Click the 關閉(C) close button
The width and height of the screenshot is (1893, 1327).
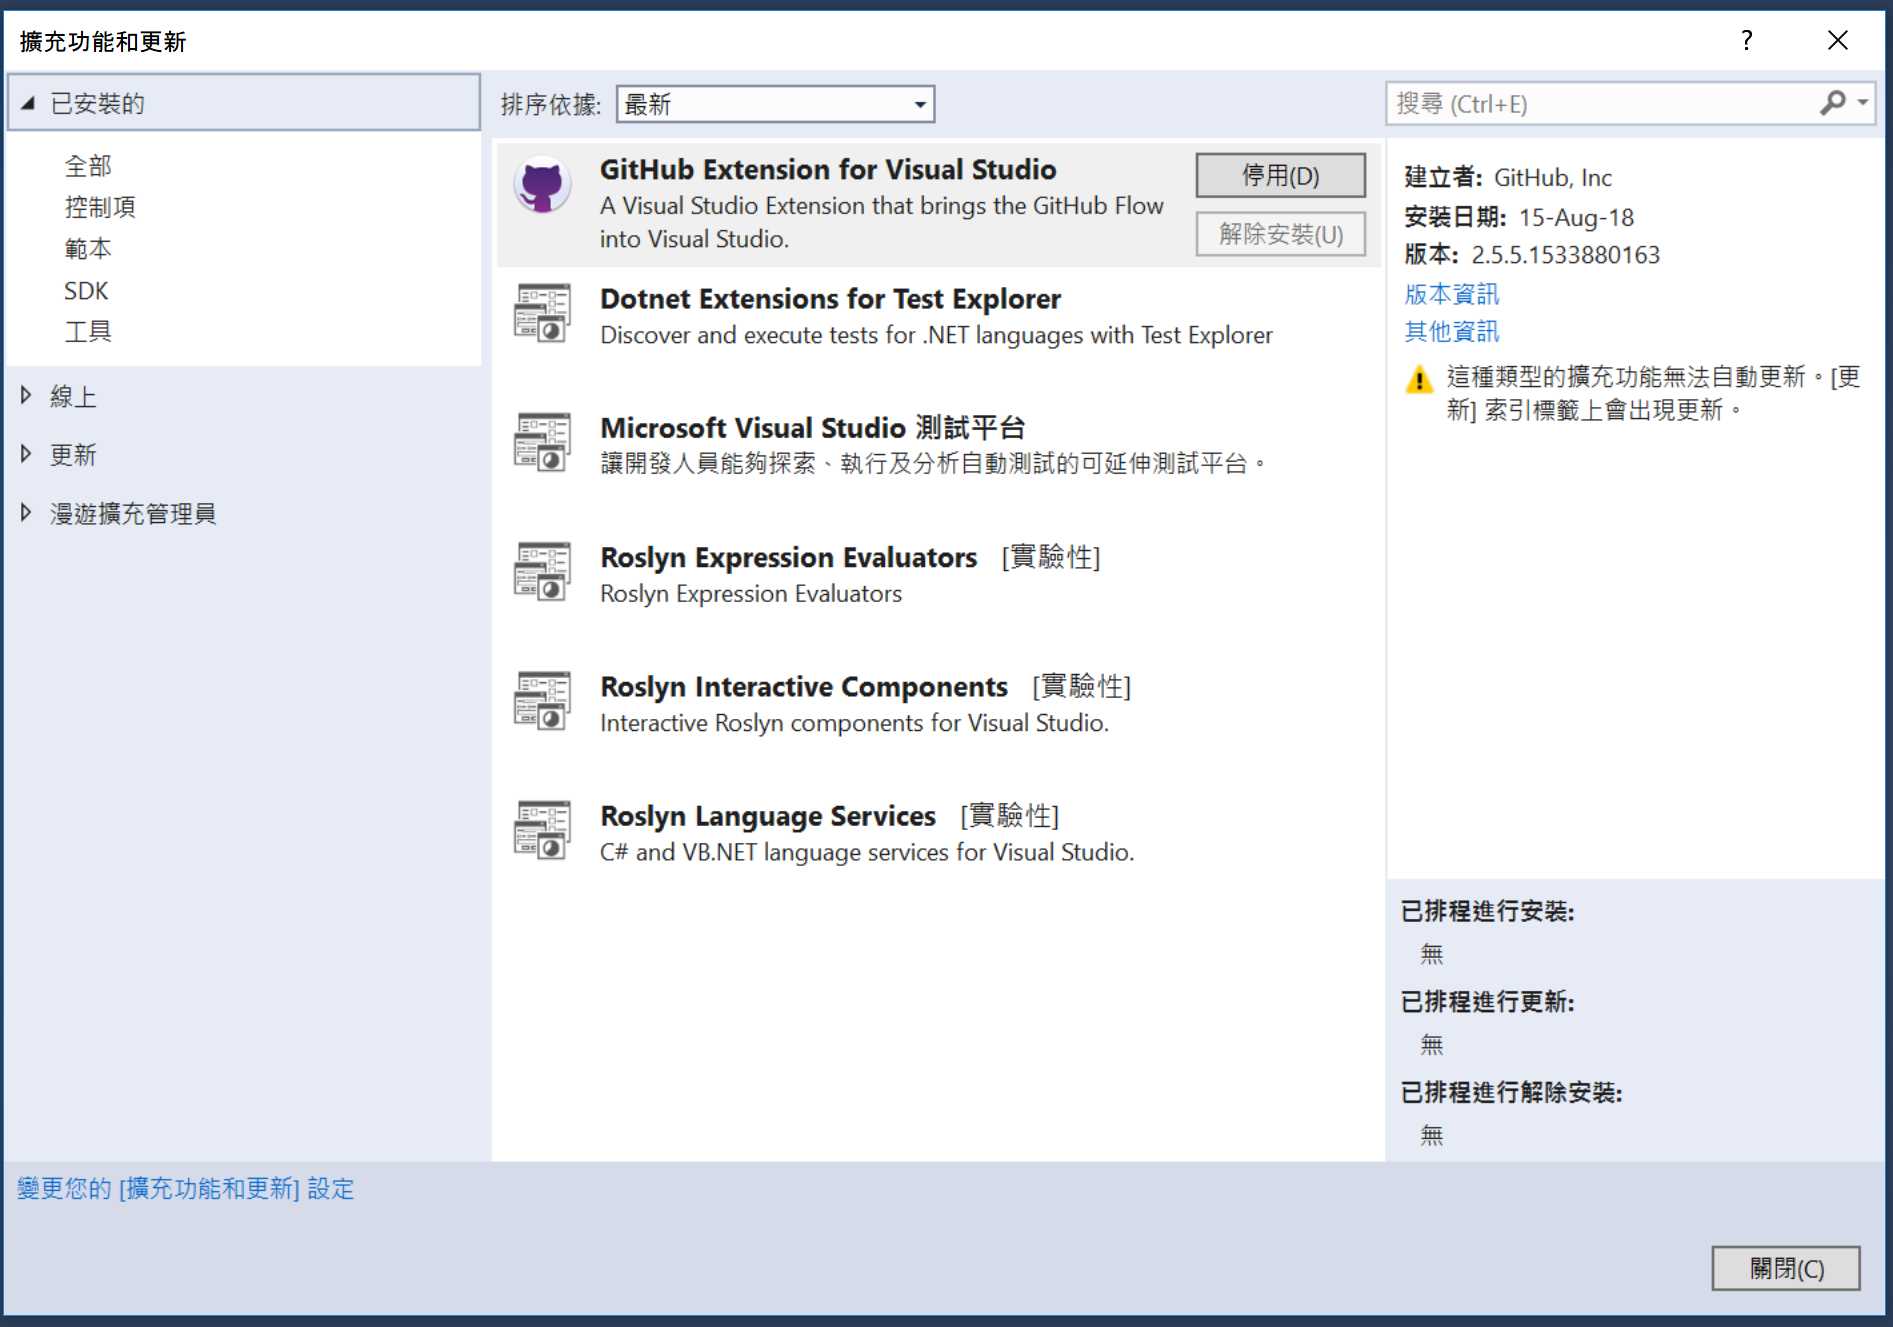pyautogui.click(x=1786, y=1268)
